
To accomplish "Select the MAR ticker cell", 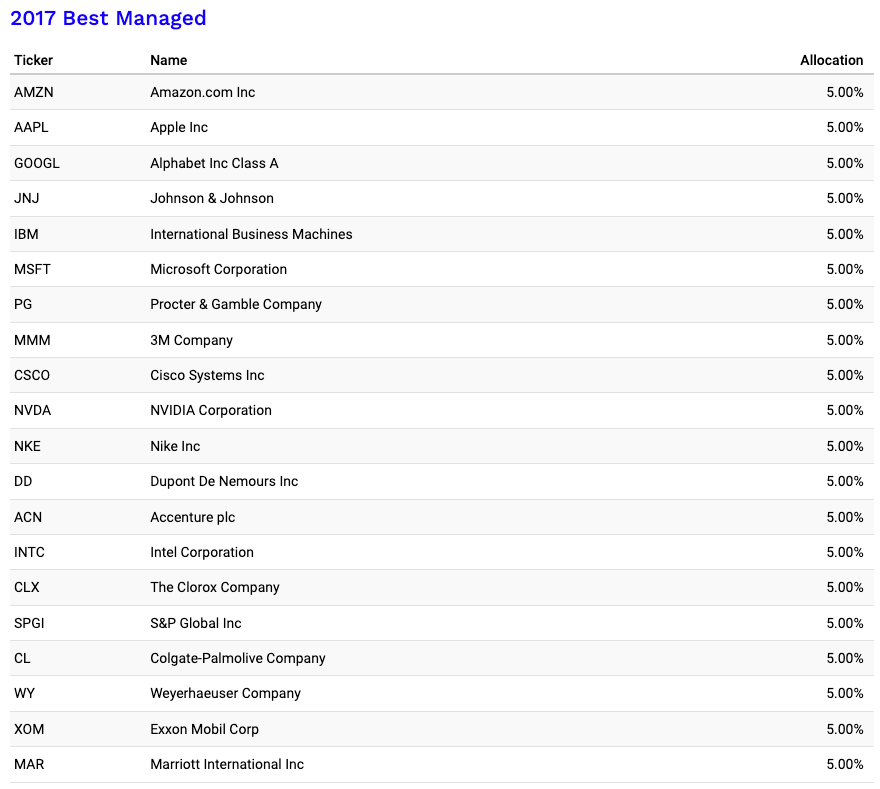I will tap(29, 764).
